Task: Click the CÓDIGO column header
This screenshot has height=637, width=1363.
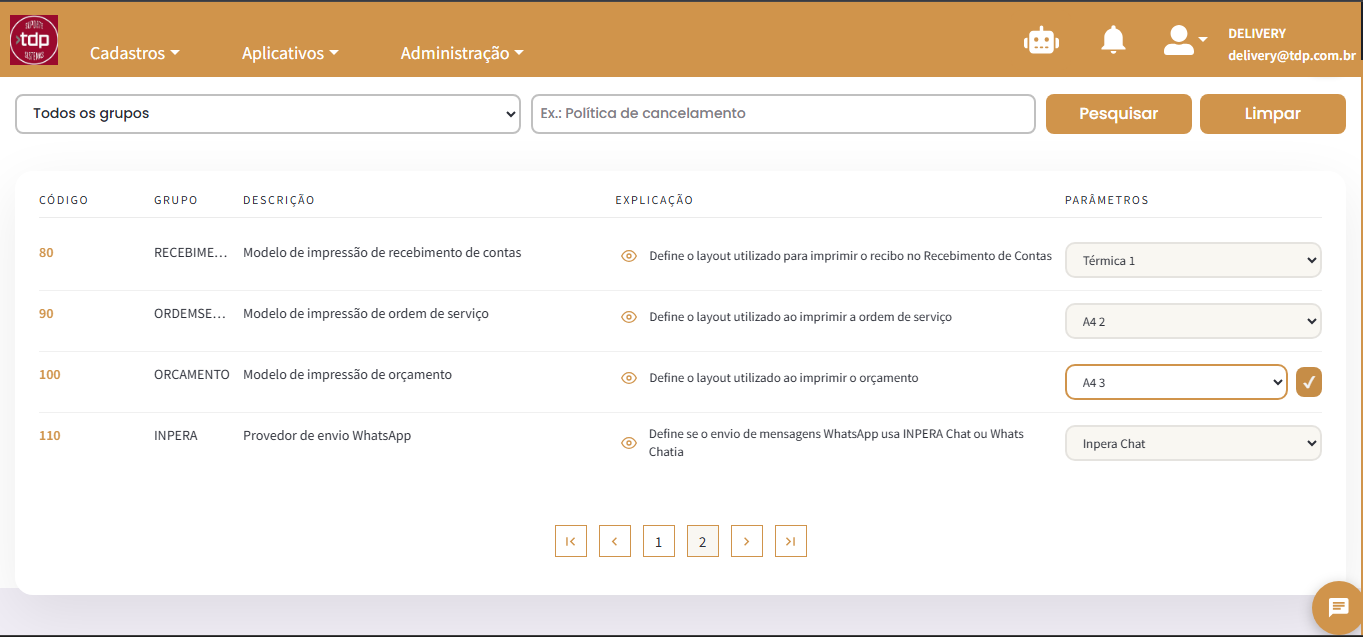Action: pos(64,200)
